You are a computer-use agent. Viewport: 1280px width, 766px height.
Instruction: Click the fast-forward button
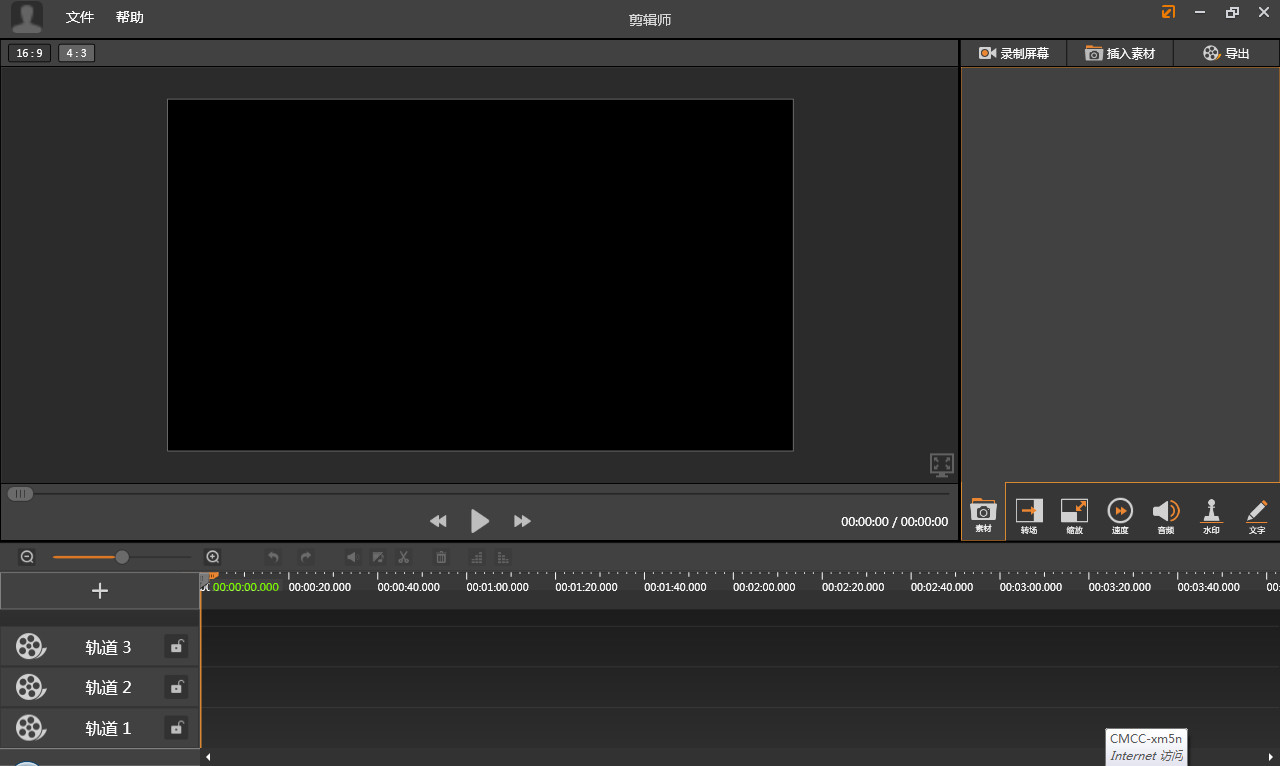coord(522,521)
